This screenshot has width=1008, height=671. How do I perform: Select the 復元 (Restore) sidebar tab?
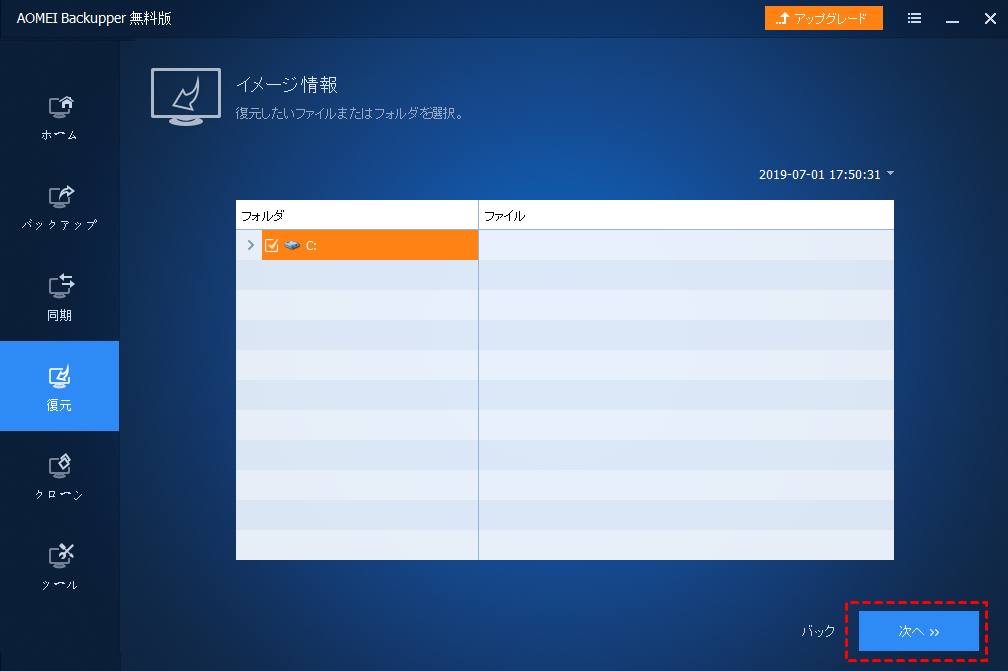click(x=59, y=386)
